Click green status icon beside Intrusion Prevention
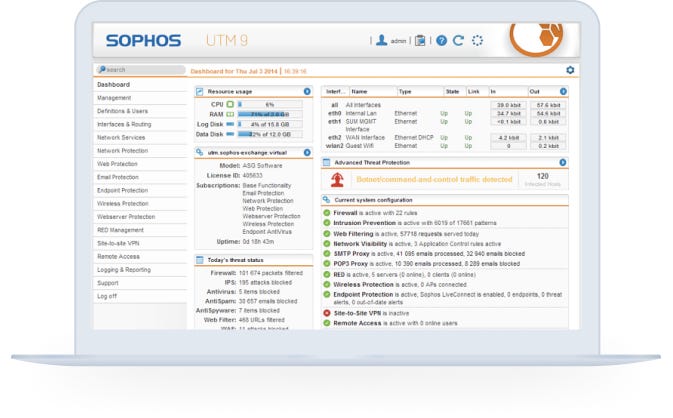 (x=327, y=223)
